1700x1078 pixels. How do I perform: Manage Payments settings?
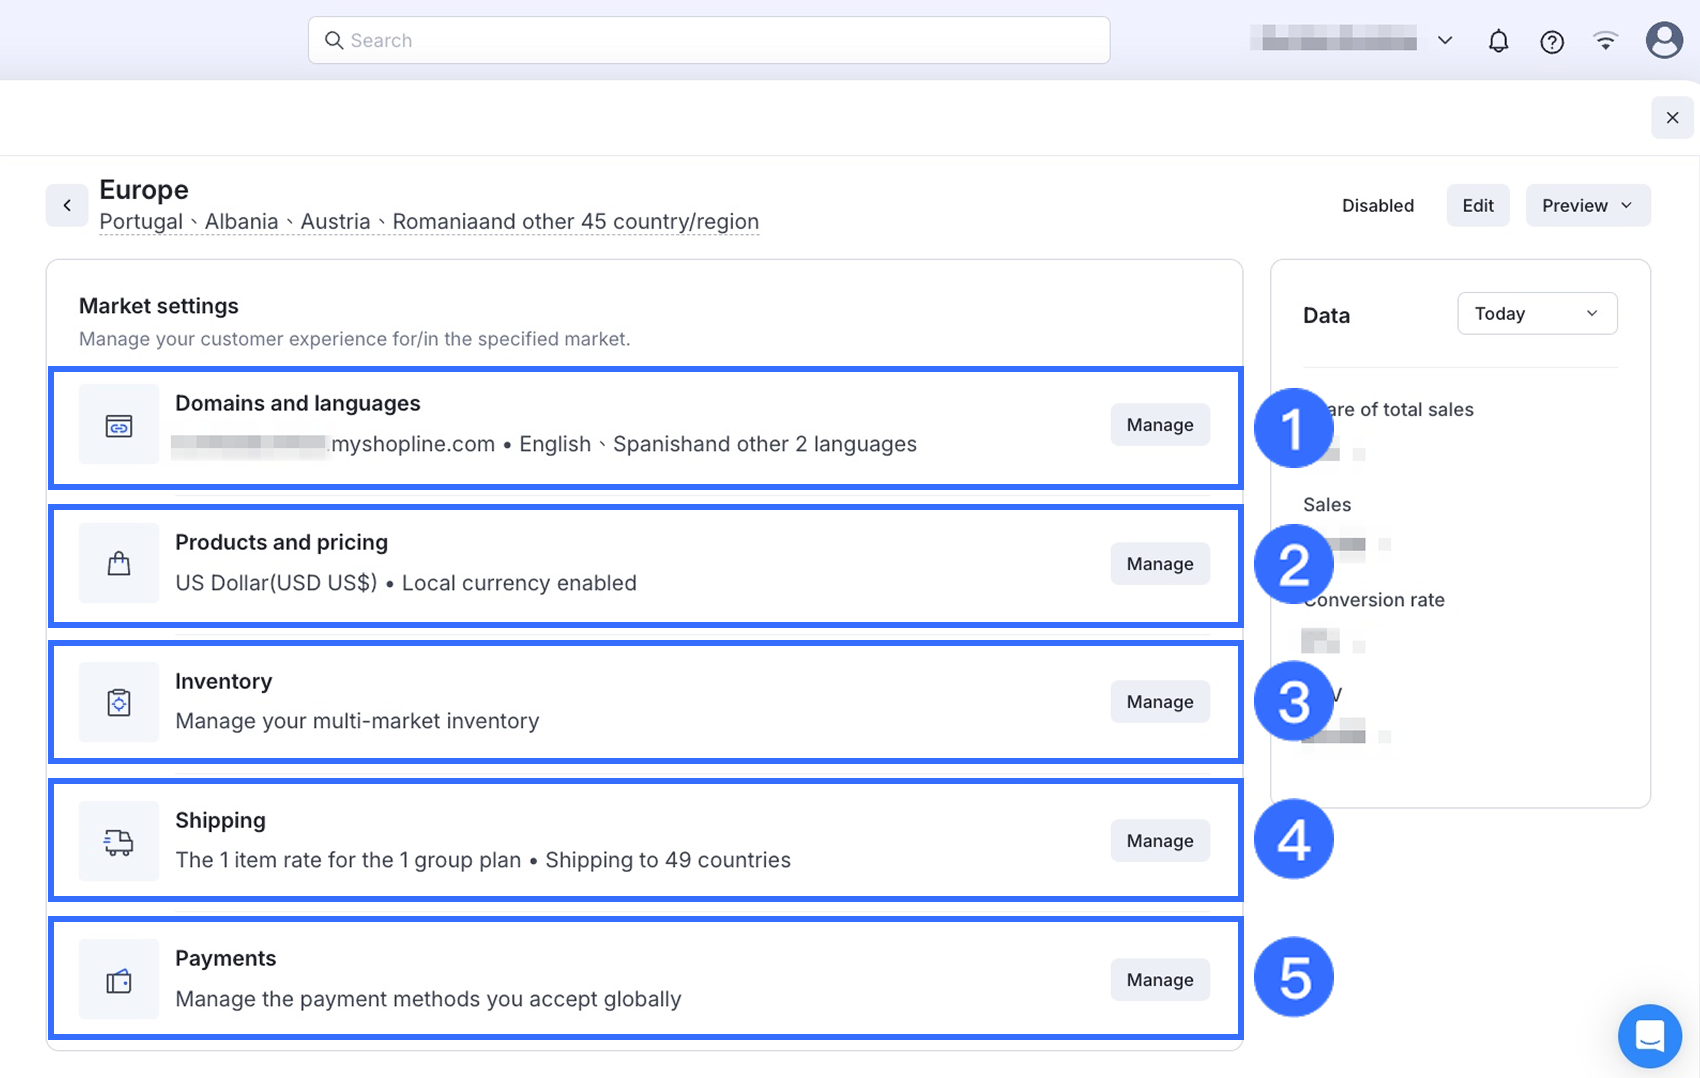1160,980
